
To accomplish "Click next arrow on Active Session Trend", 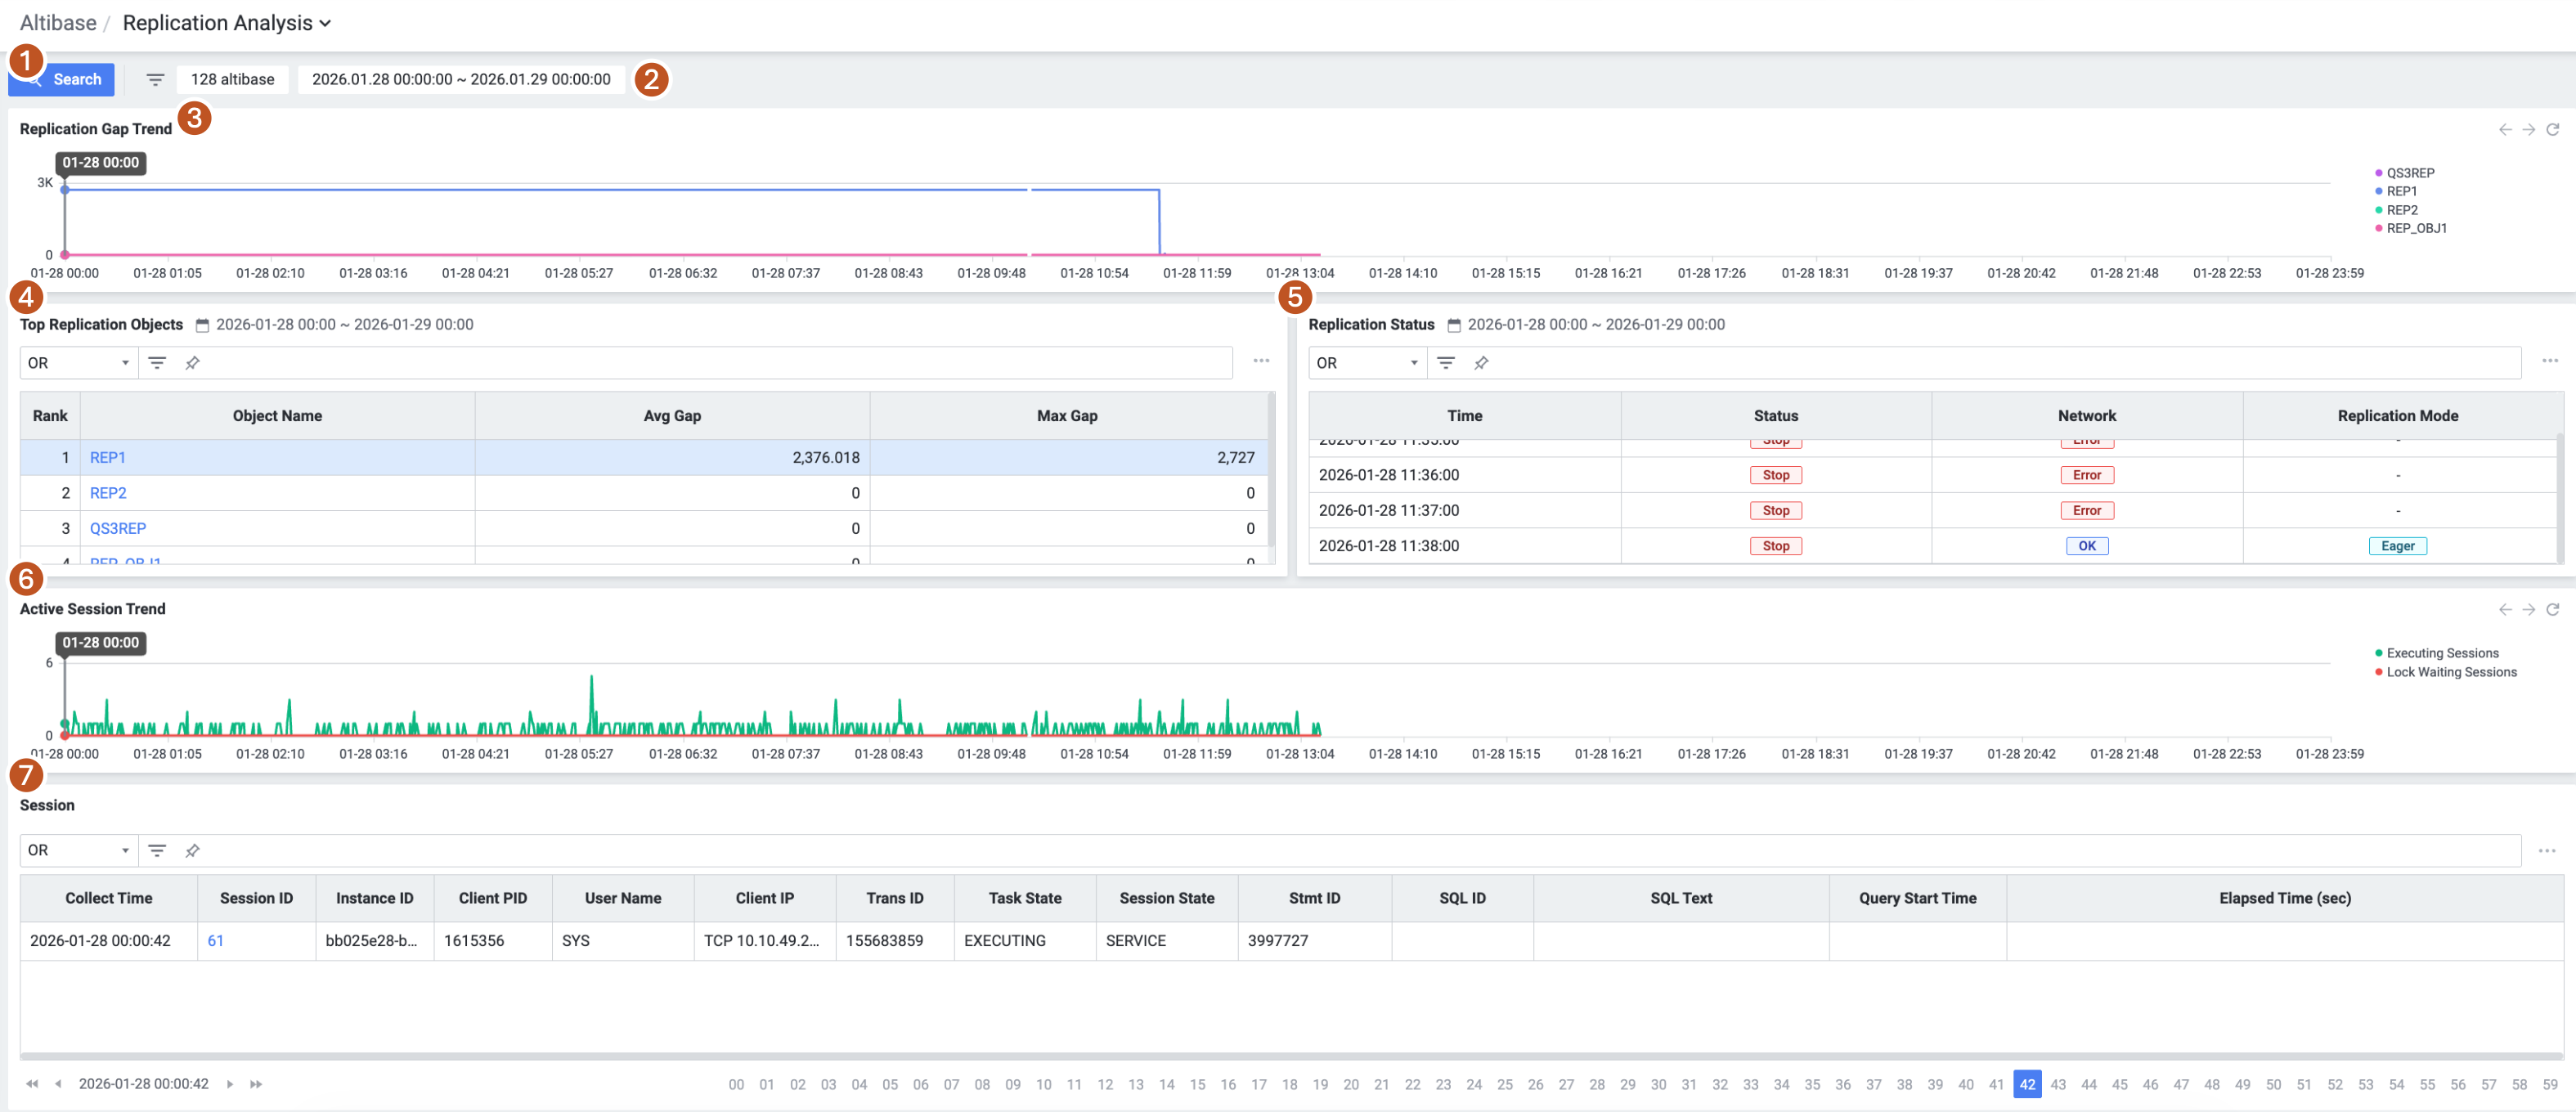I will [2529, 610].
